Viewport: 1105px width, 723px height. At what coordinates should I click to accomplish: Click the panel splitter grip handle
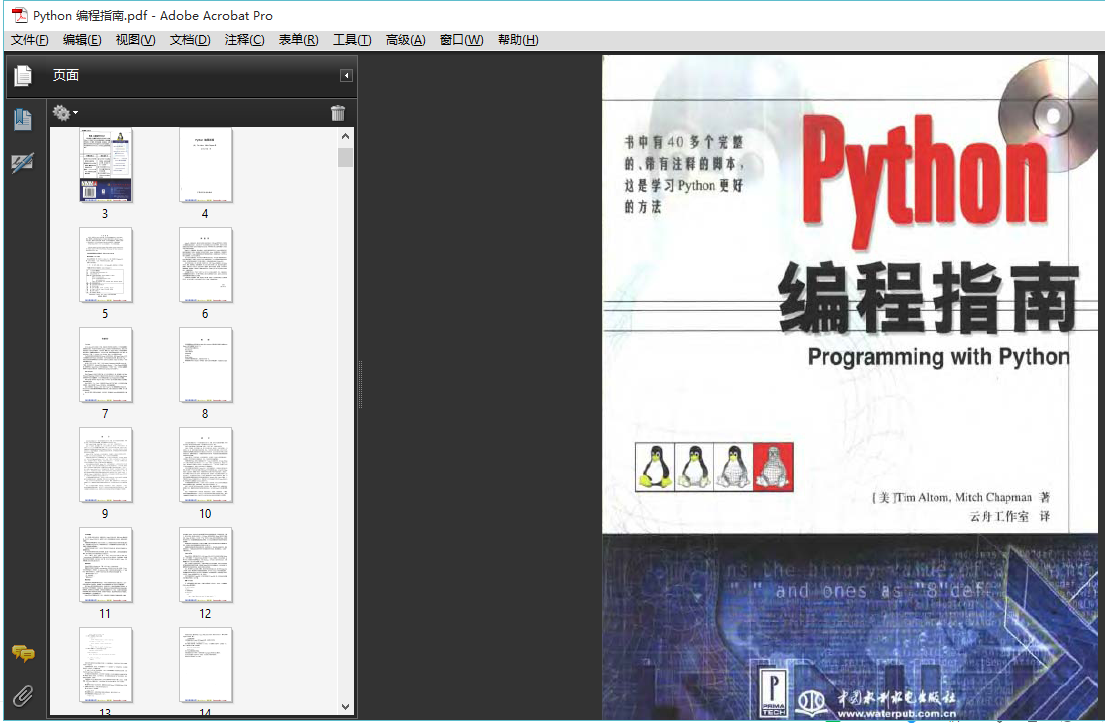pyautogui.click(x=360, y=385)
